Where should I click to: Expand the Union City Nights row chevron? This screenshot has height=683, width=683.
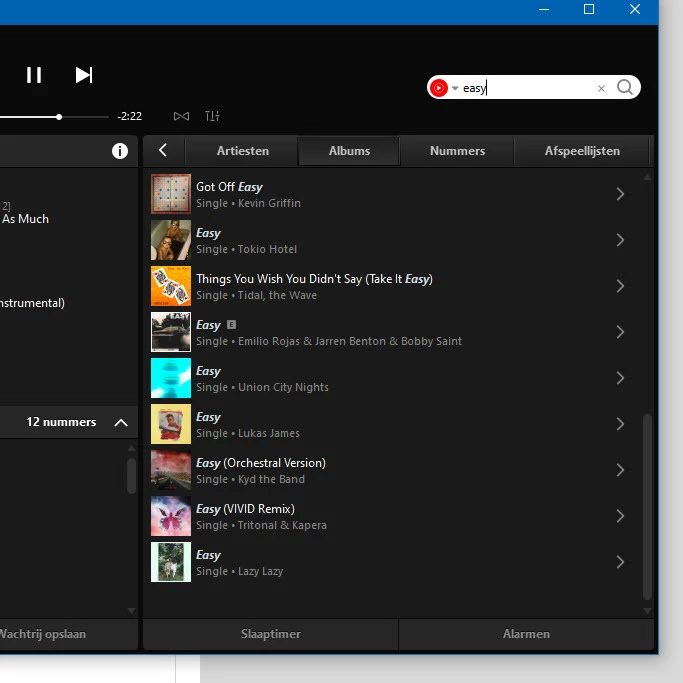(x=620, y=378)
